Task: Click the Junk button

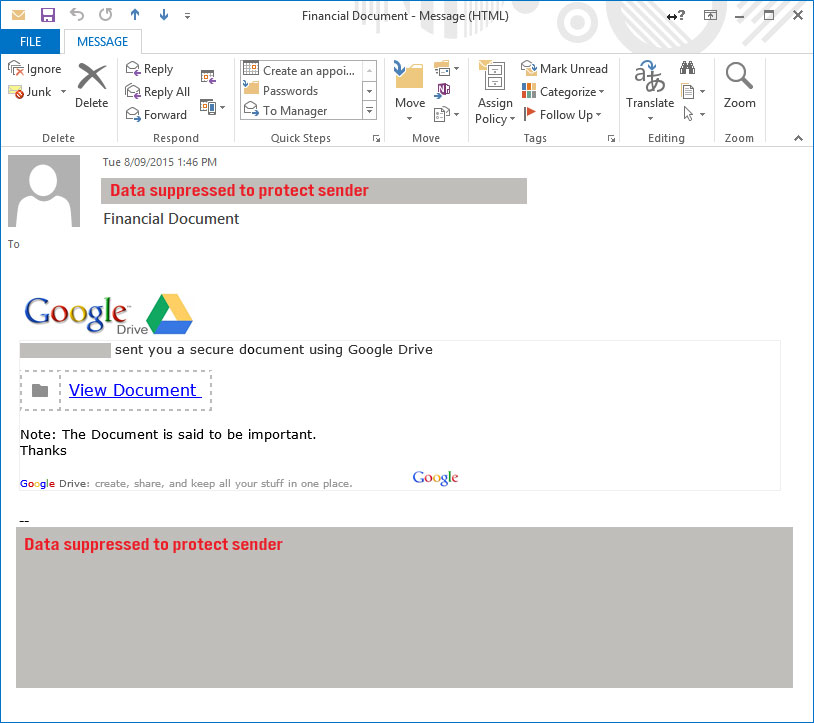Action: (x=30, y=92)
